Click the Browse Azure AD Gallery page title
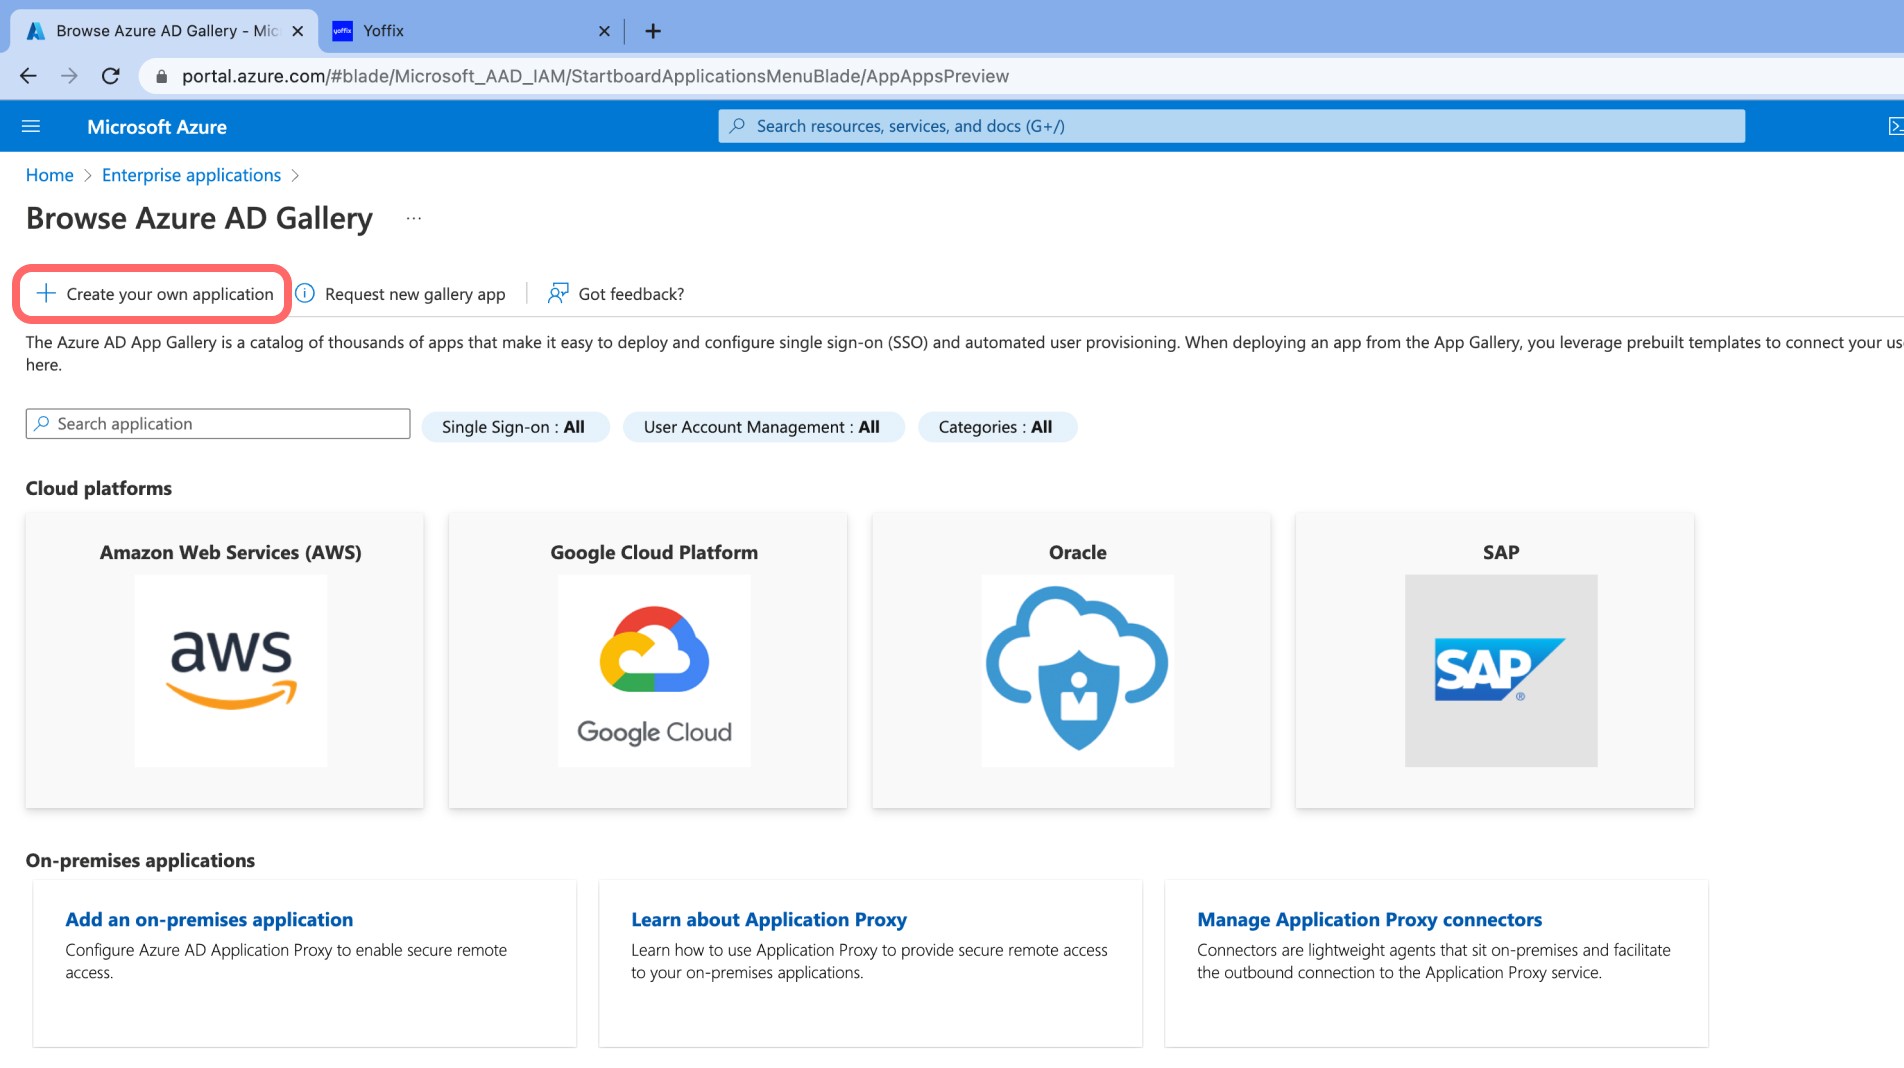 pyautogui.click(x=199, y=218)
